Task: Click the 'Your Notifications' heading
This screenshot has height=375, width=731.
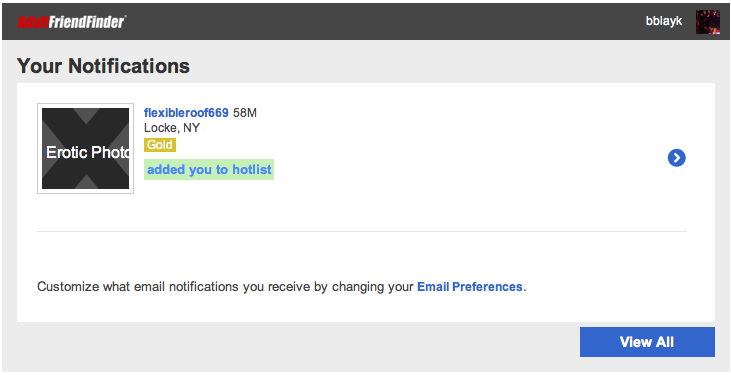Action: click(x=103, y=66)
